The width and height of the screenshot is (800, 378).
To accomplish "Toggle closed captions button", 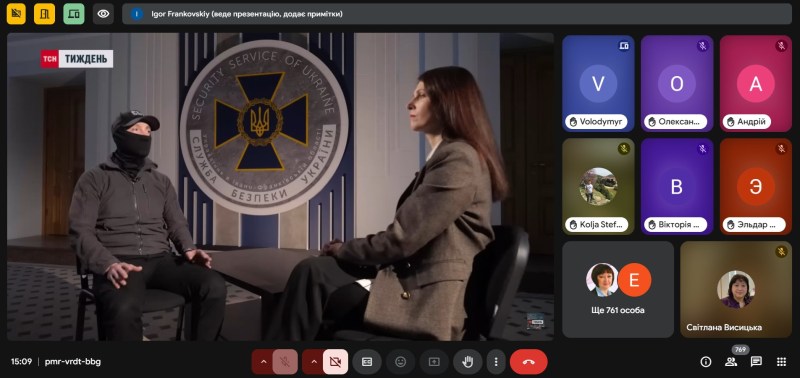I will (x=367, y=362).
